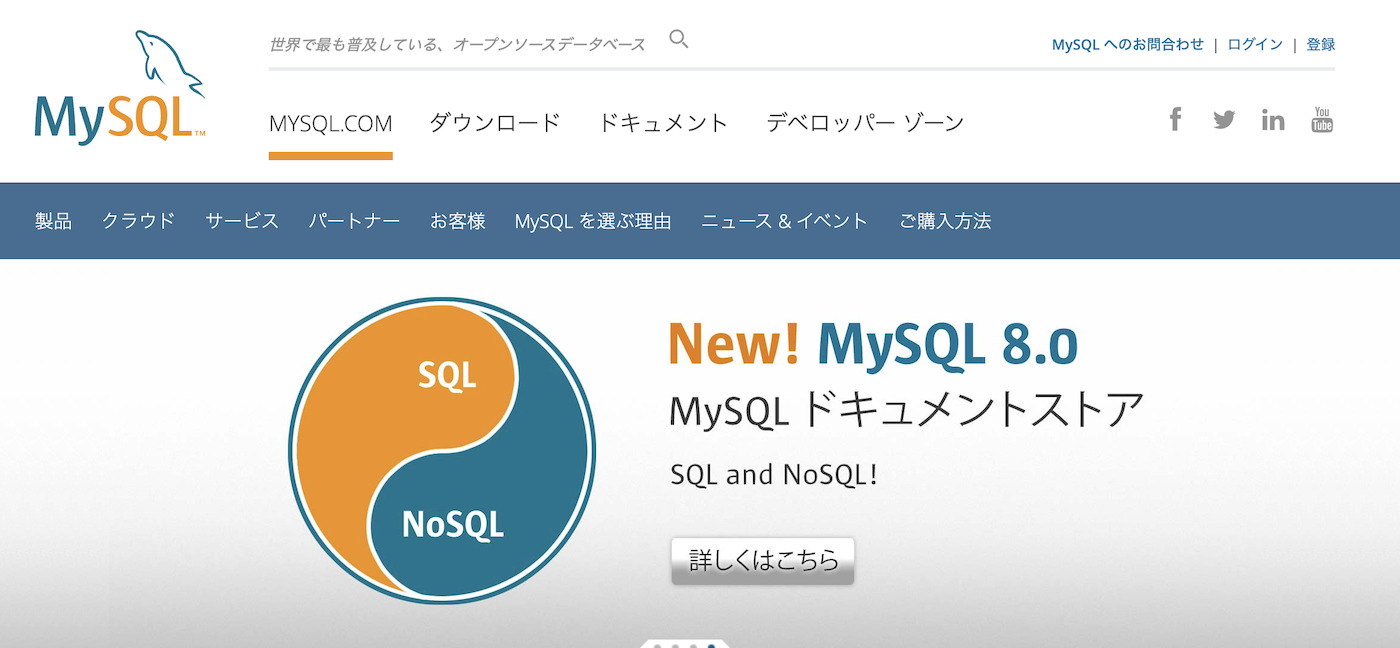Open the ご購入方法 page
The height and width of the screenshot is (648, 1400).
(945, 220)
